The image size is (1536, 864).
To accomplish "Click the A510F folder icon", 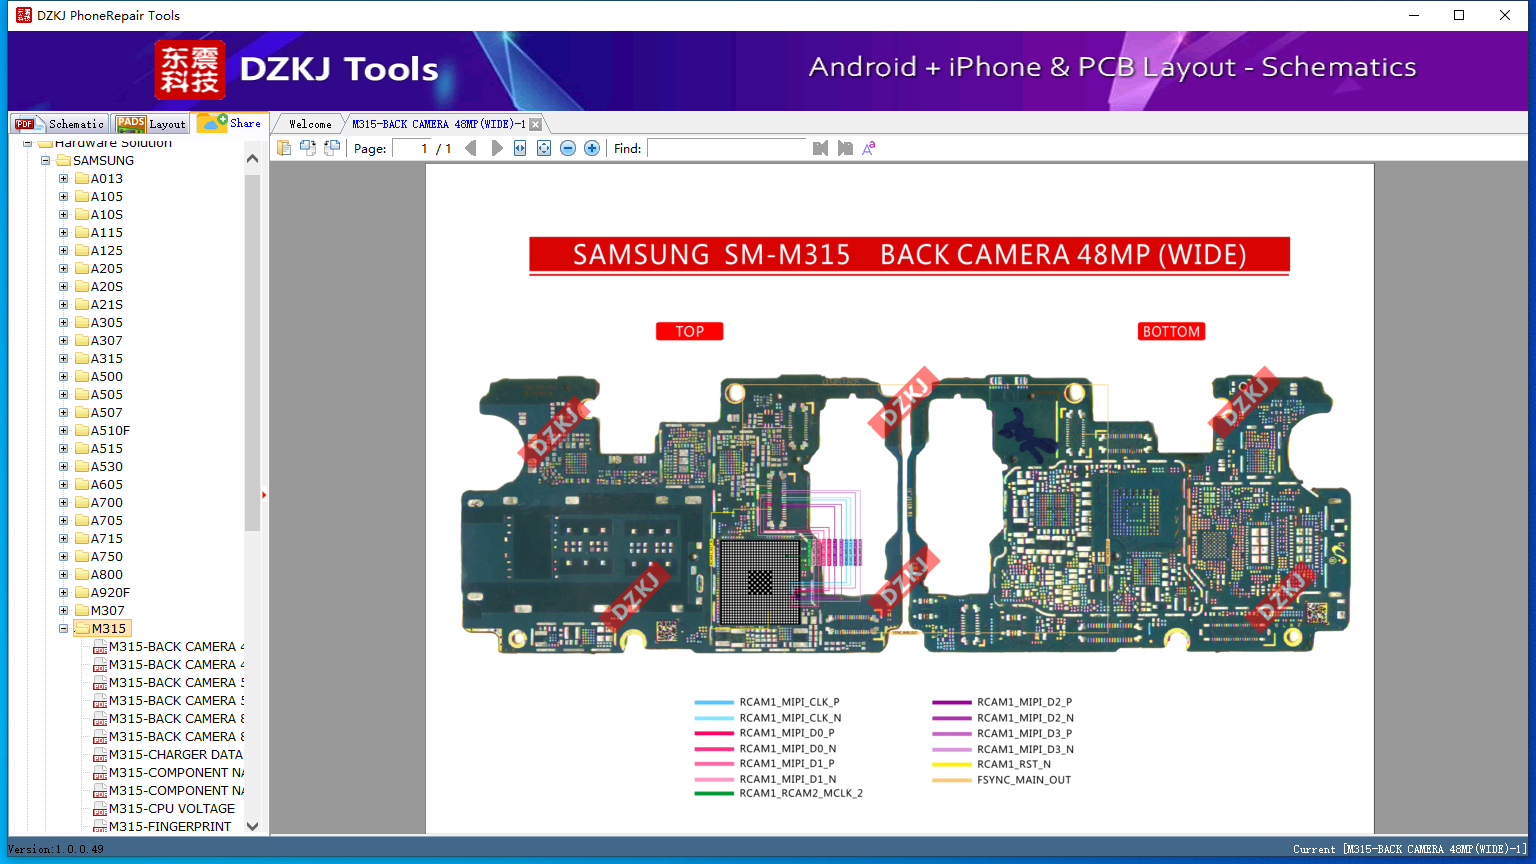I will click(82, 430).
